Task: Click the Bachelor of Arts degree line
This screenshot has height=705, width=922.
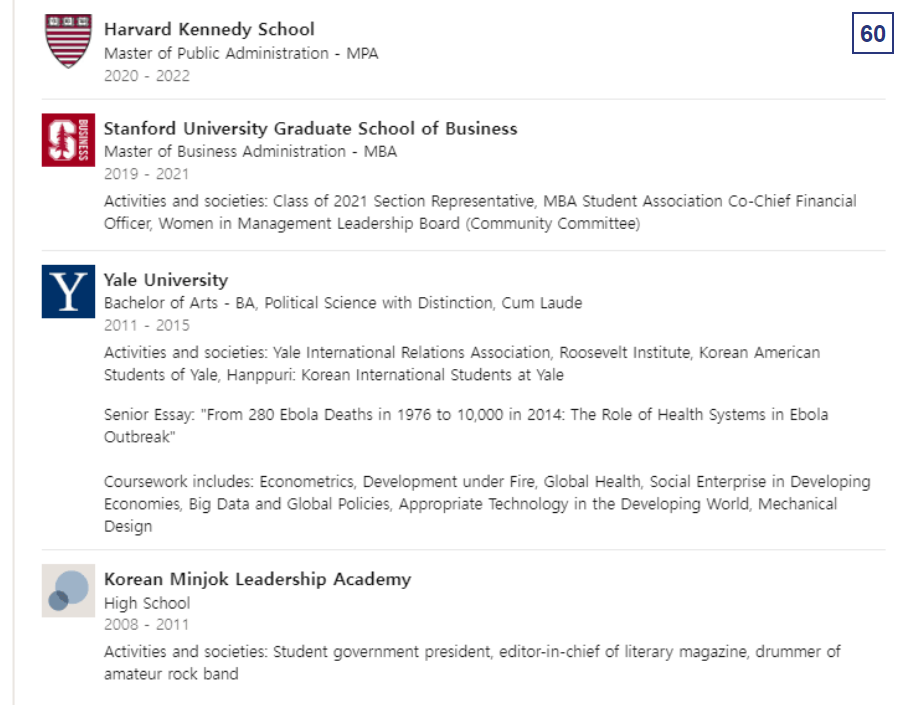Action: coord(343,303)
